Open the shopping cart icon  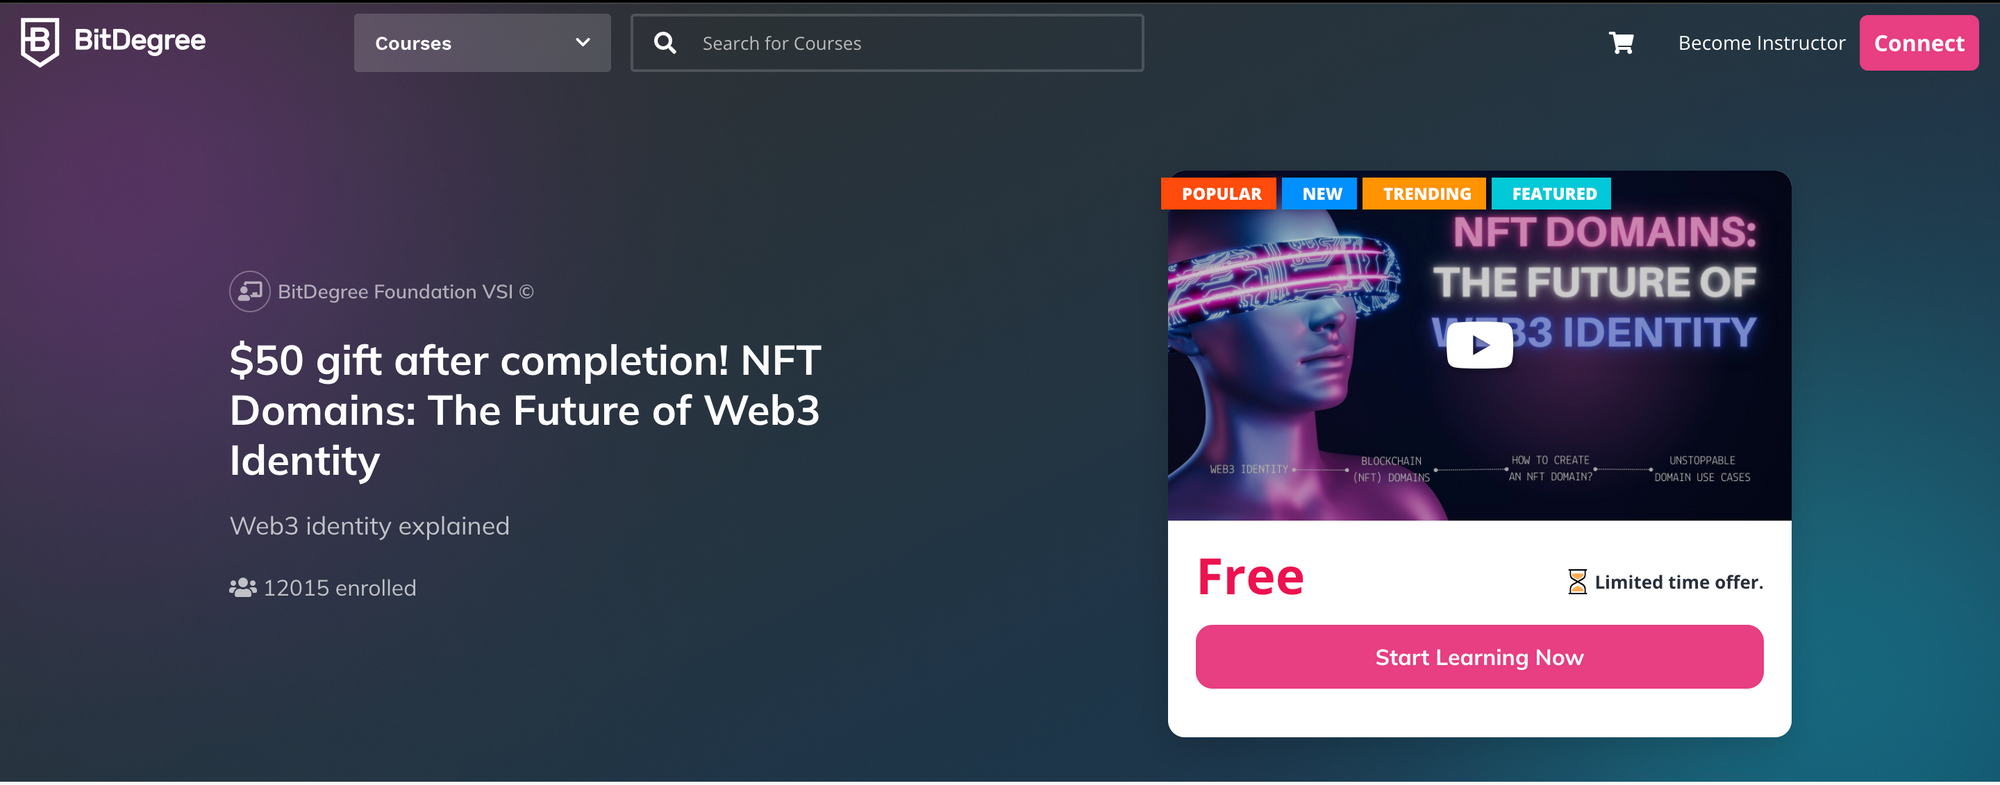1621,43
